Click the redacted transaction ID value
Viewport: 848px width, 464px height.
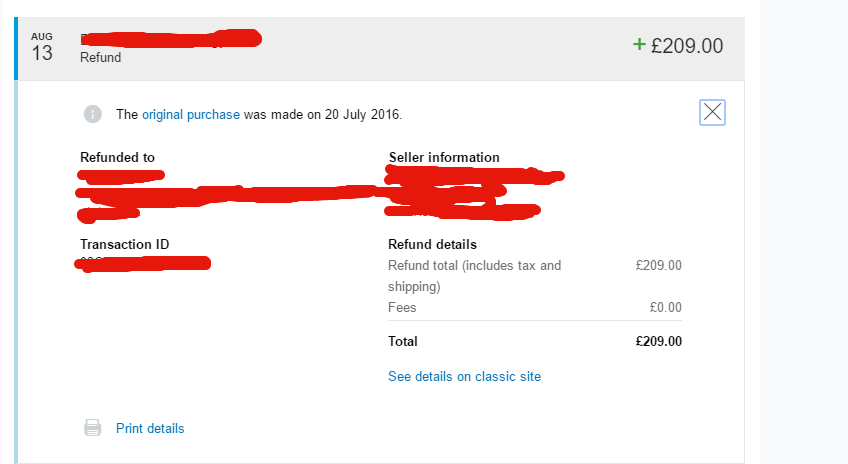(143, 264)
